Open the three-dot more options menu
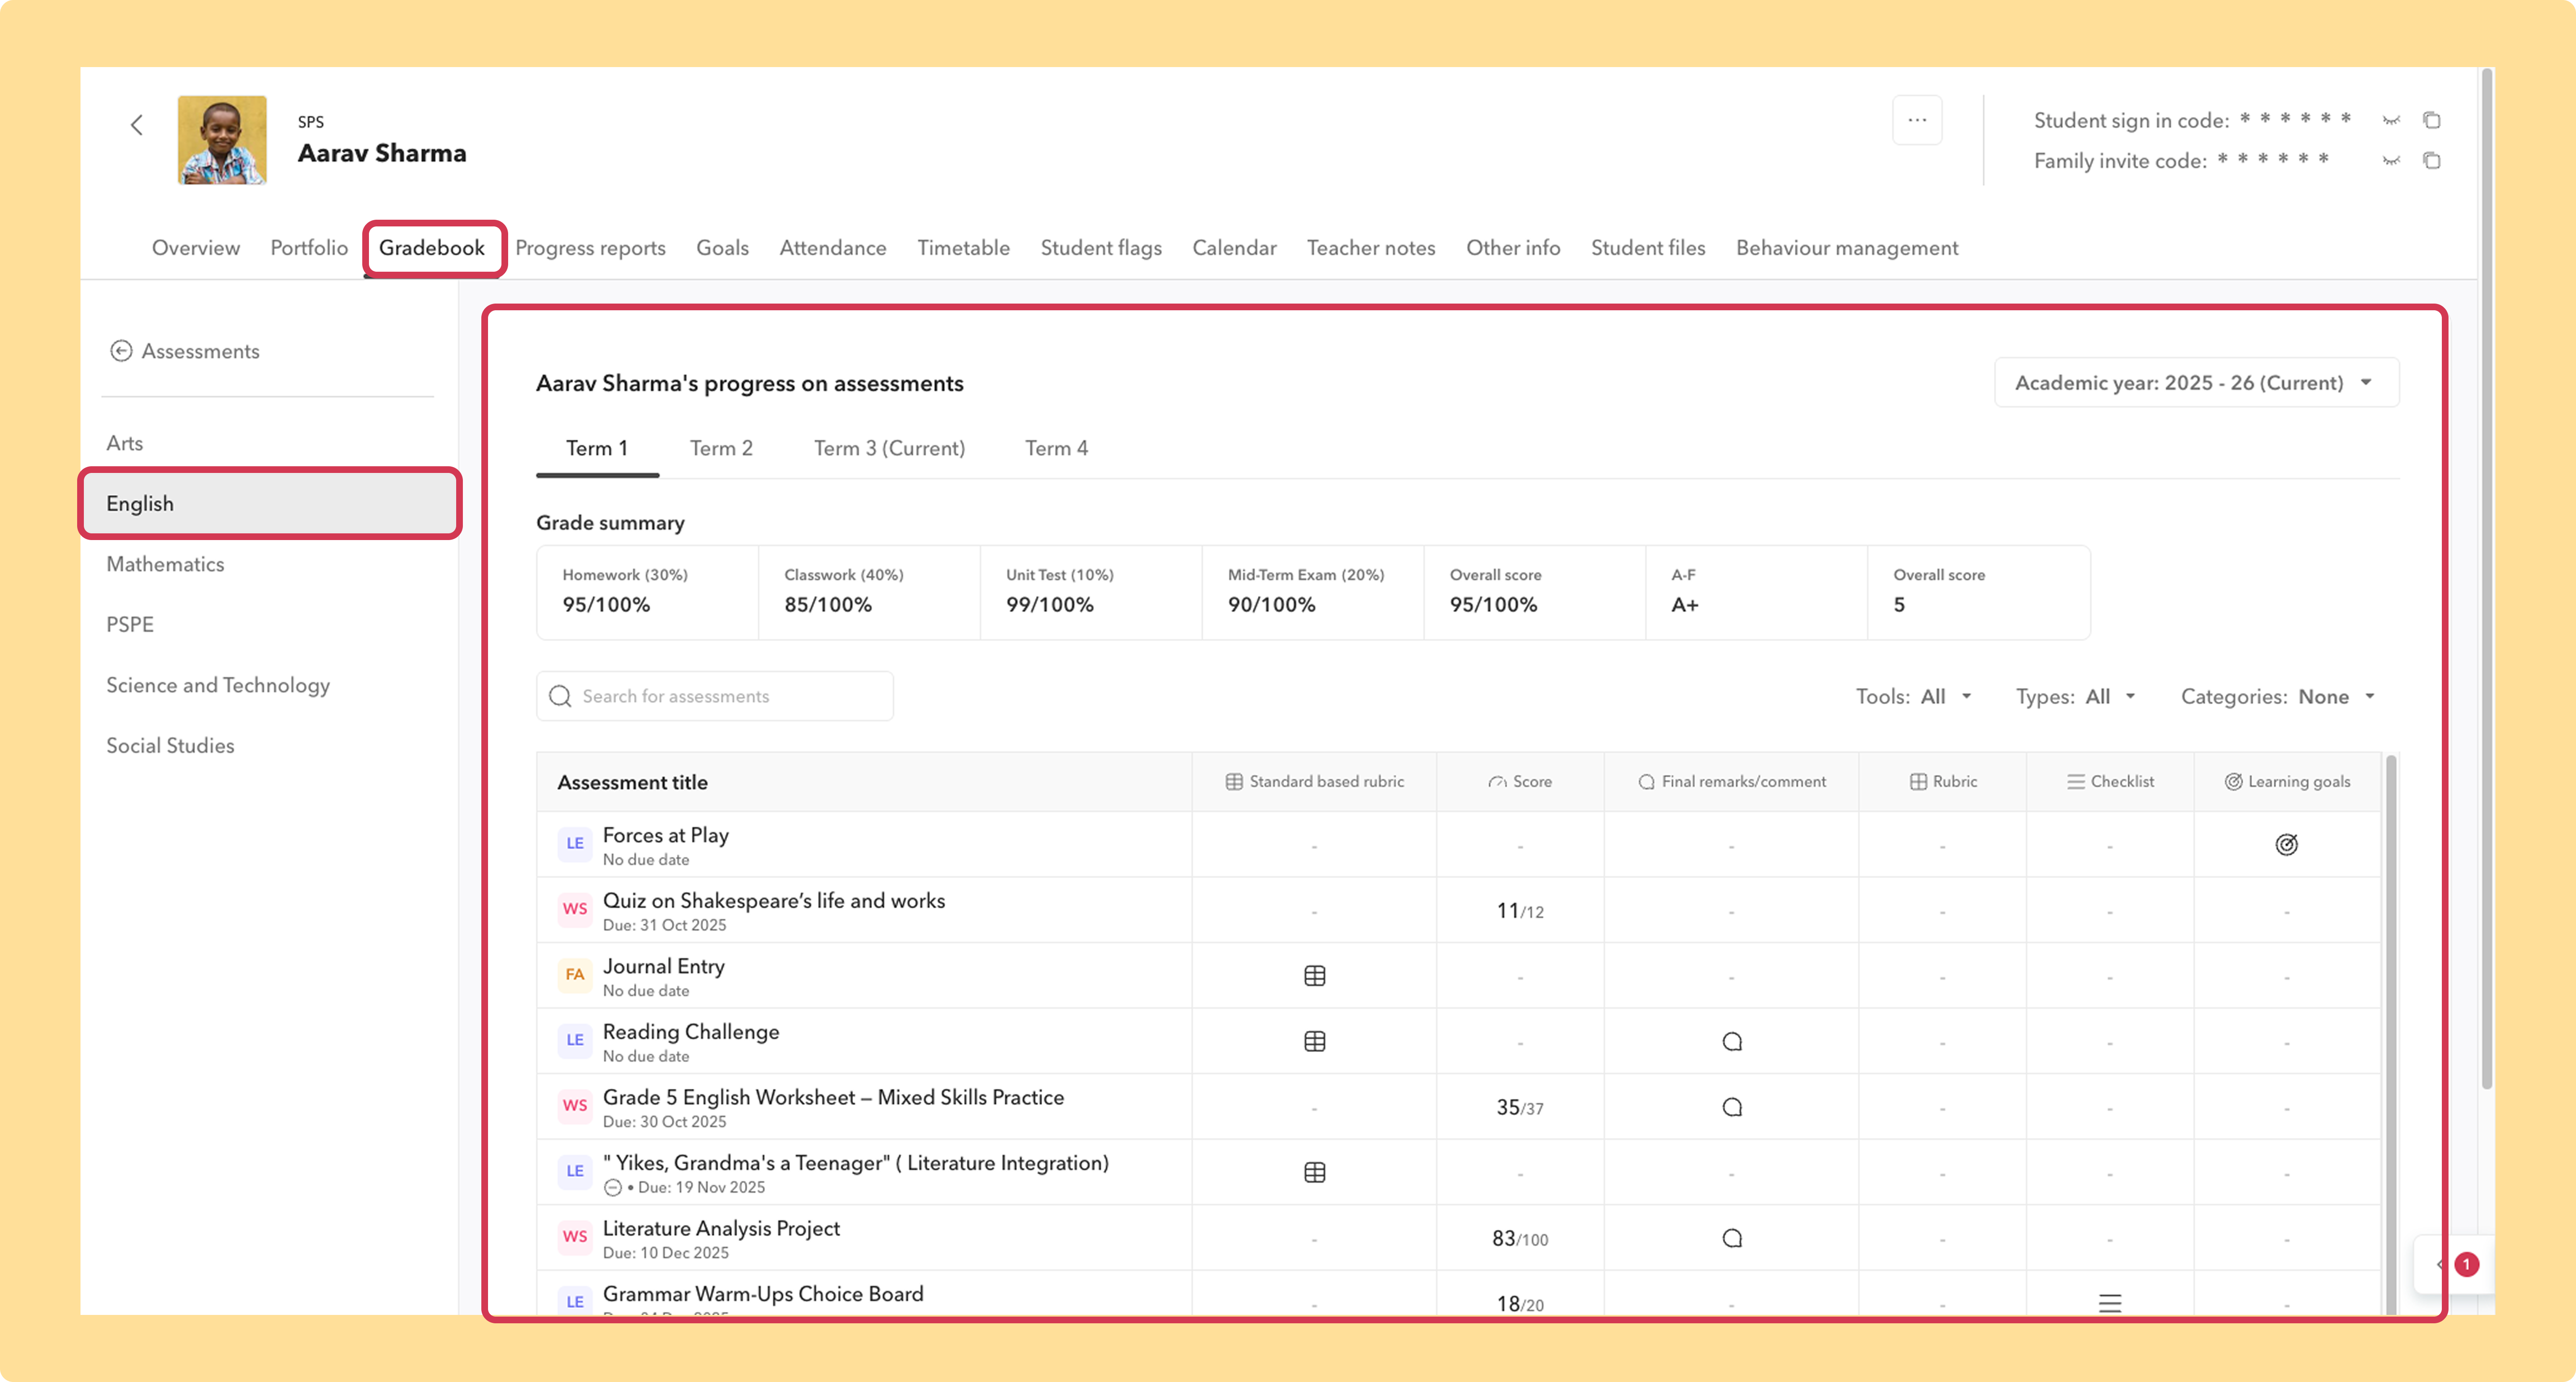This screenshot has height=1382, width=2576. click(x=1917, y=120)
